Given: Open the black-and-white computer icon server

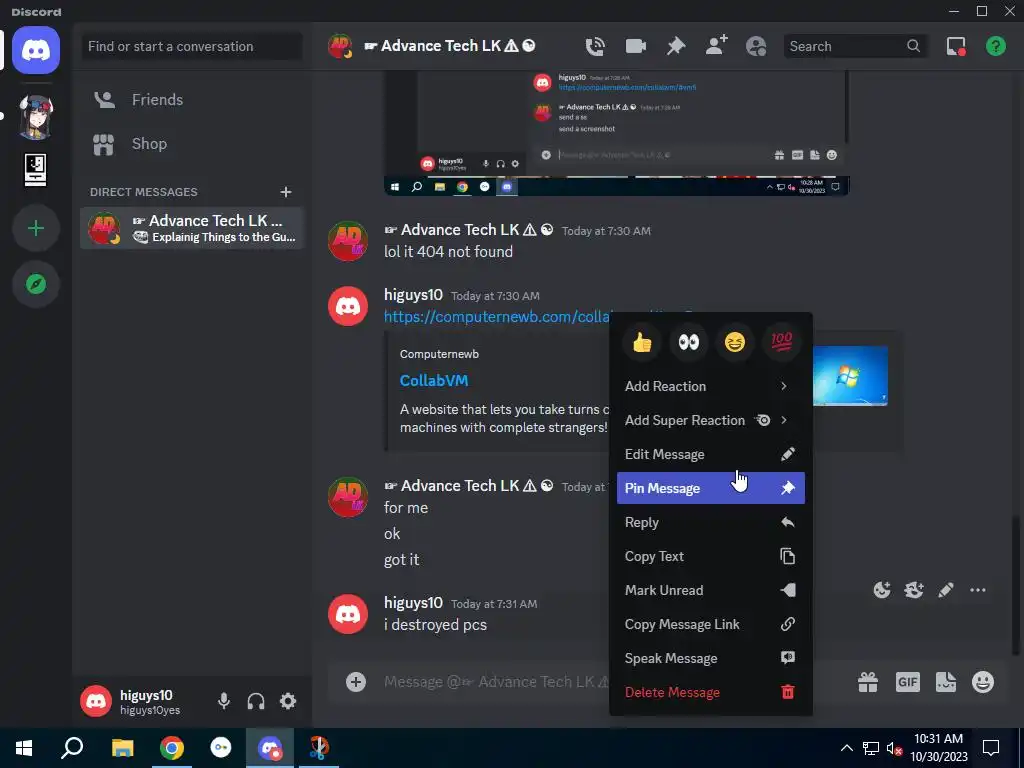Looking at the screenshot, I should pos(35,170).
